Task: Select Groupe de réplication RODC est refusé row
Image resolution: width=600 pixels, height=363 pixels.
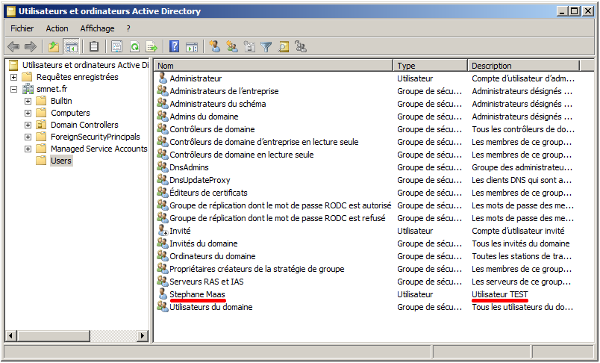Action: tap(277, 218)
